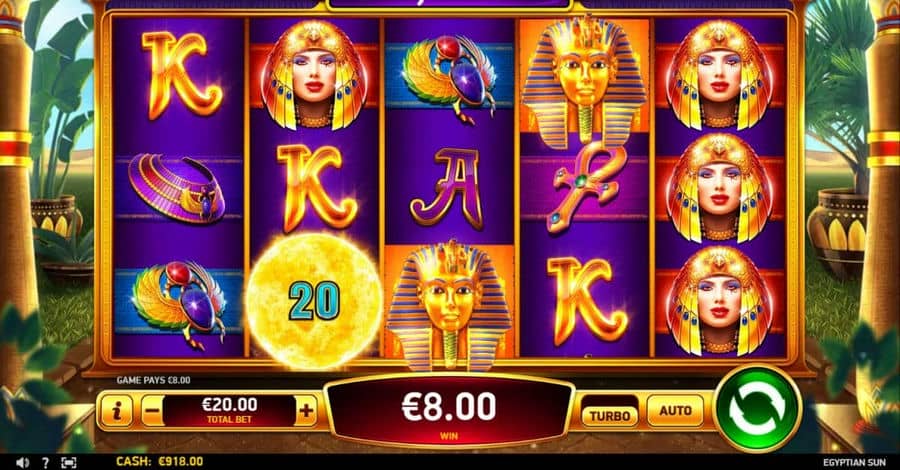Decrease total bet with minus
This screenshot has height=470, width=900.
[152, 410]
